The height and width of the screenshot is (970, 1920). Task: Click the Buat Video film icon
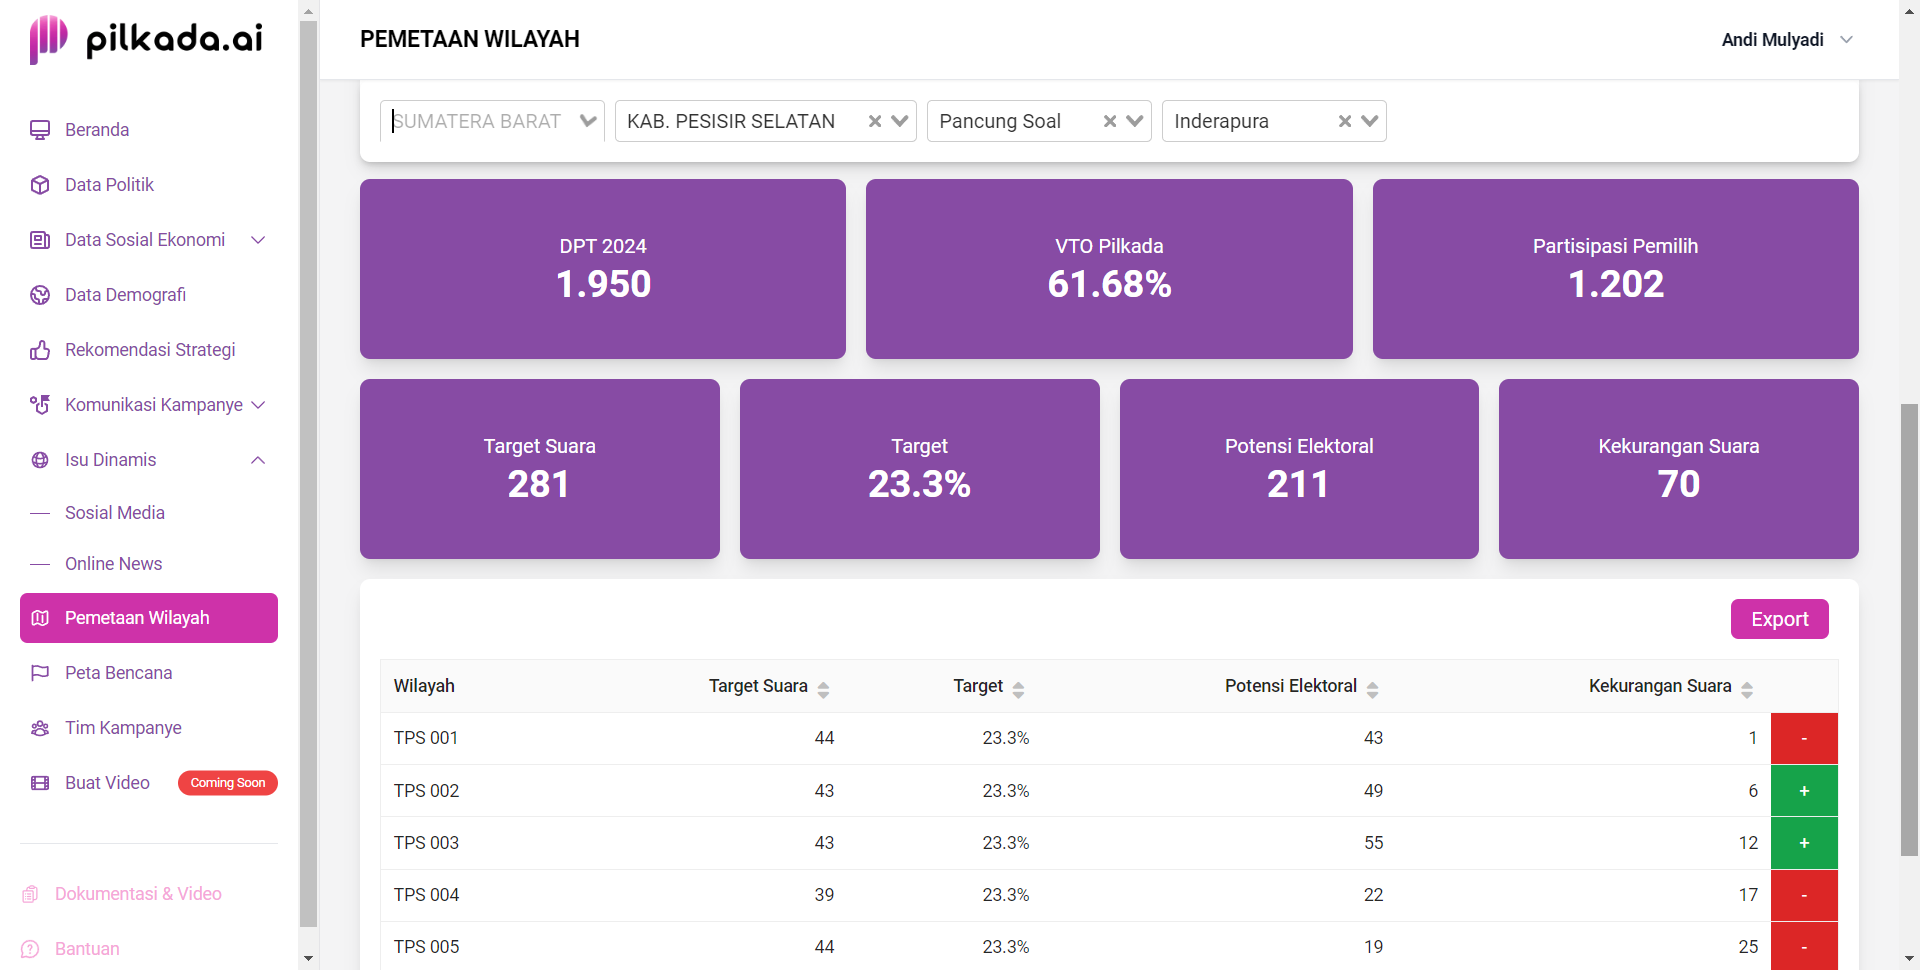point(40,783)
